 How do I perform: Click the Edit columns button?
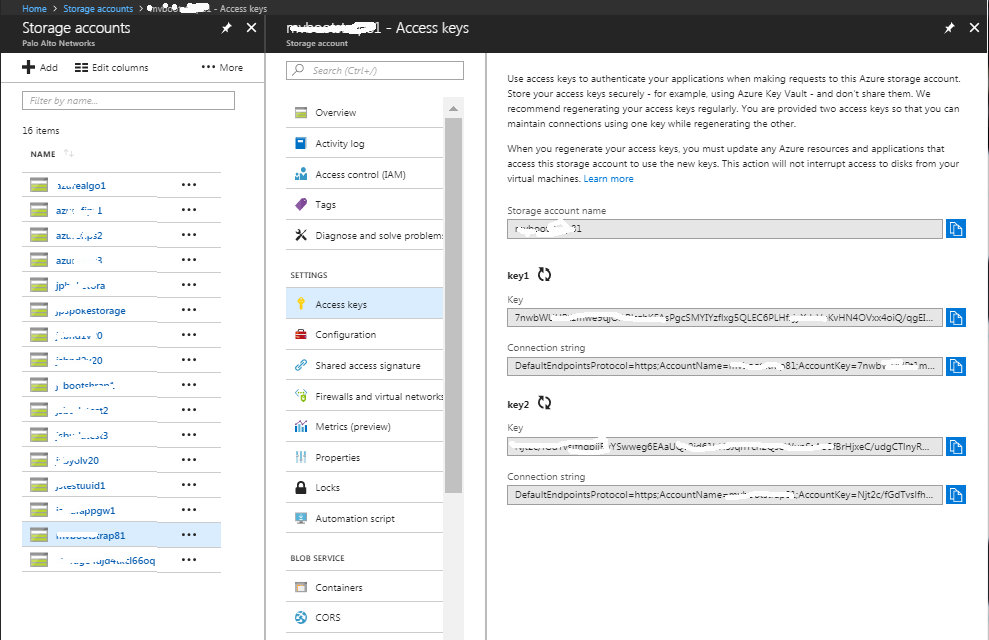(111, 68)
